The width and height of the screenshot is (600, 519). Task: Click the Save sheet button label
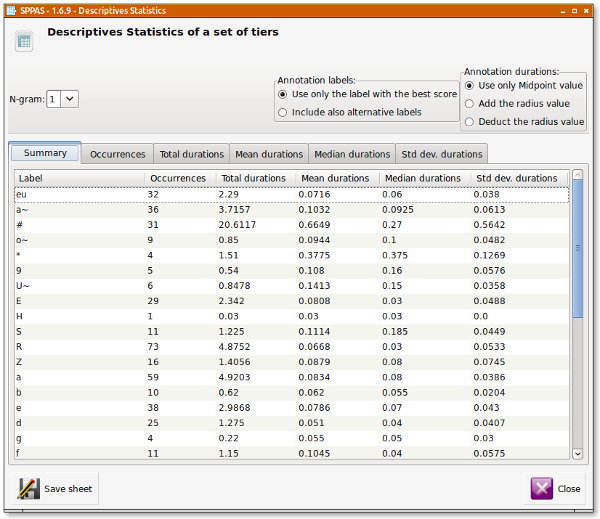[68, 489]
